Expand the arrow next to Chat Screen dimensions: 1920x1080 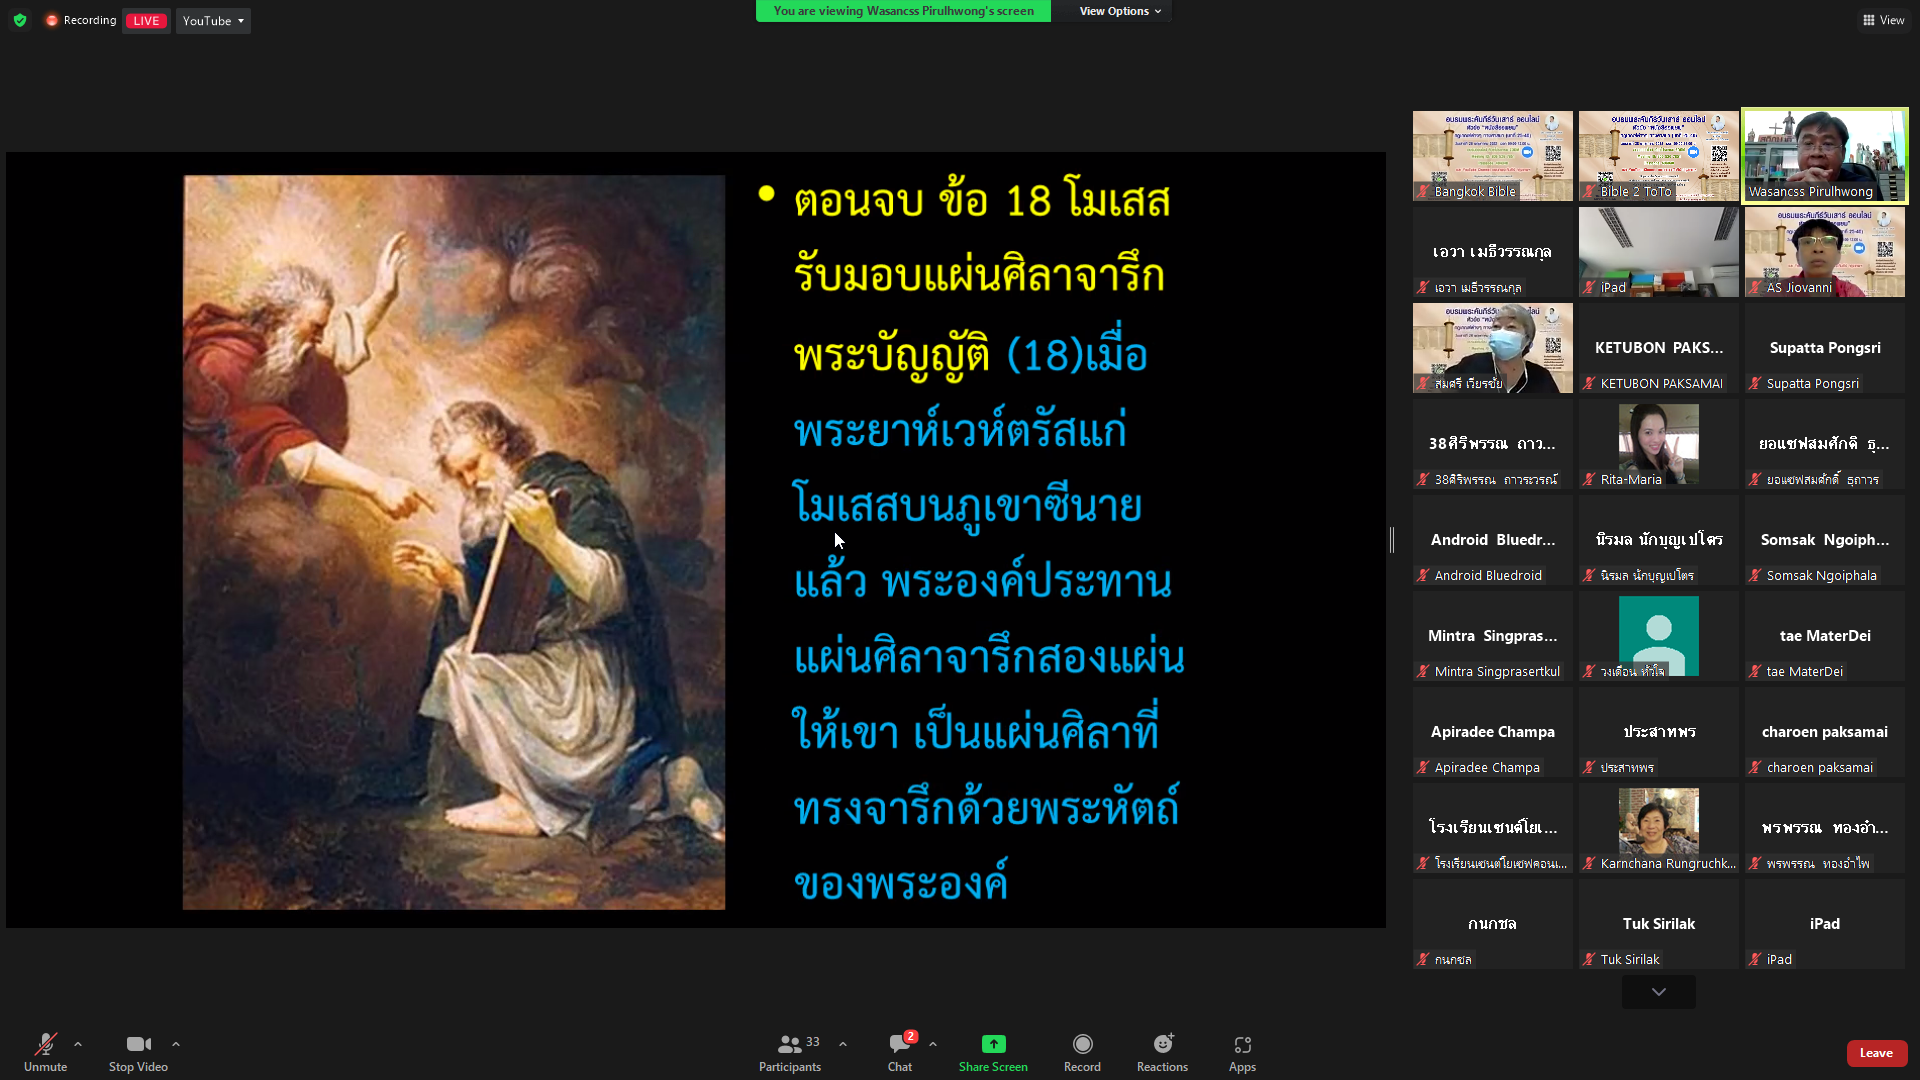(933, 1044)
